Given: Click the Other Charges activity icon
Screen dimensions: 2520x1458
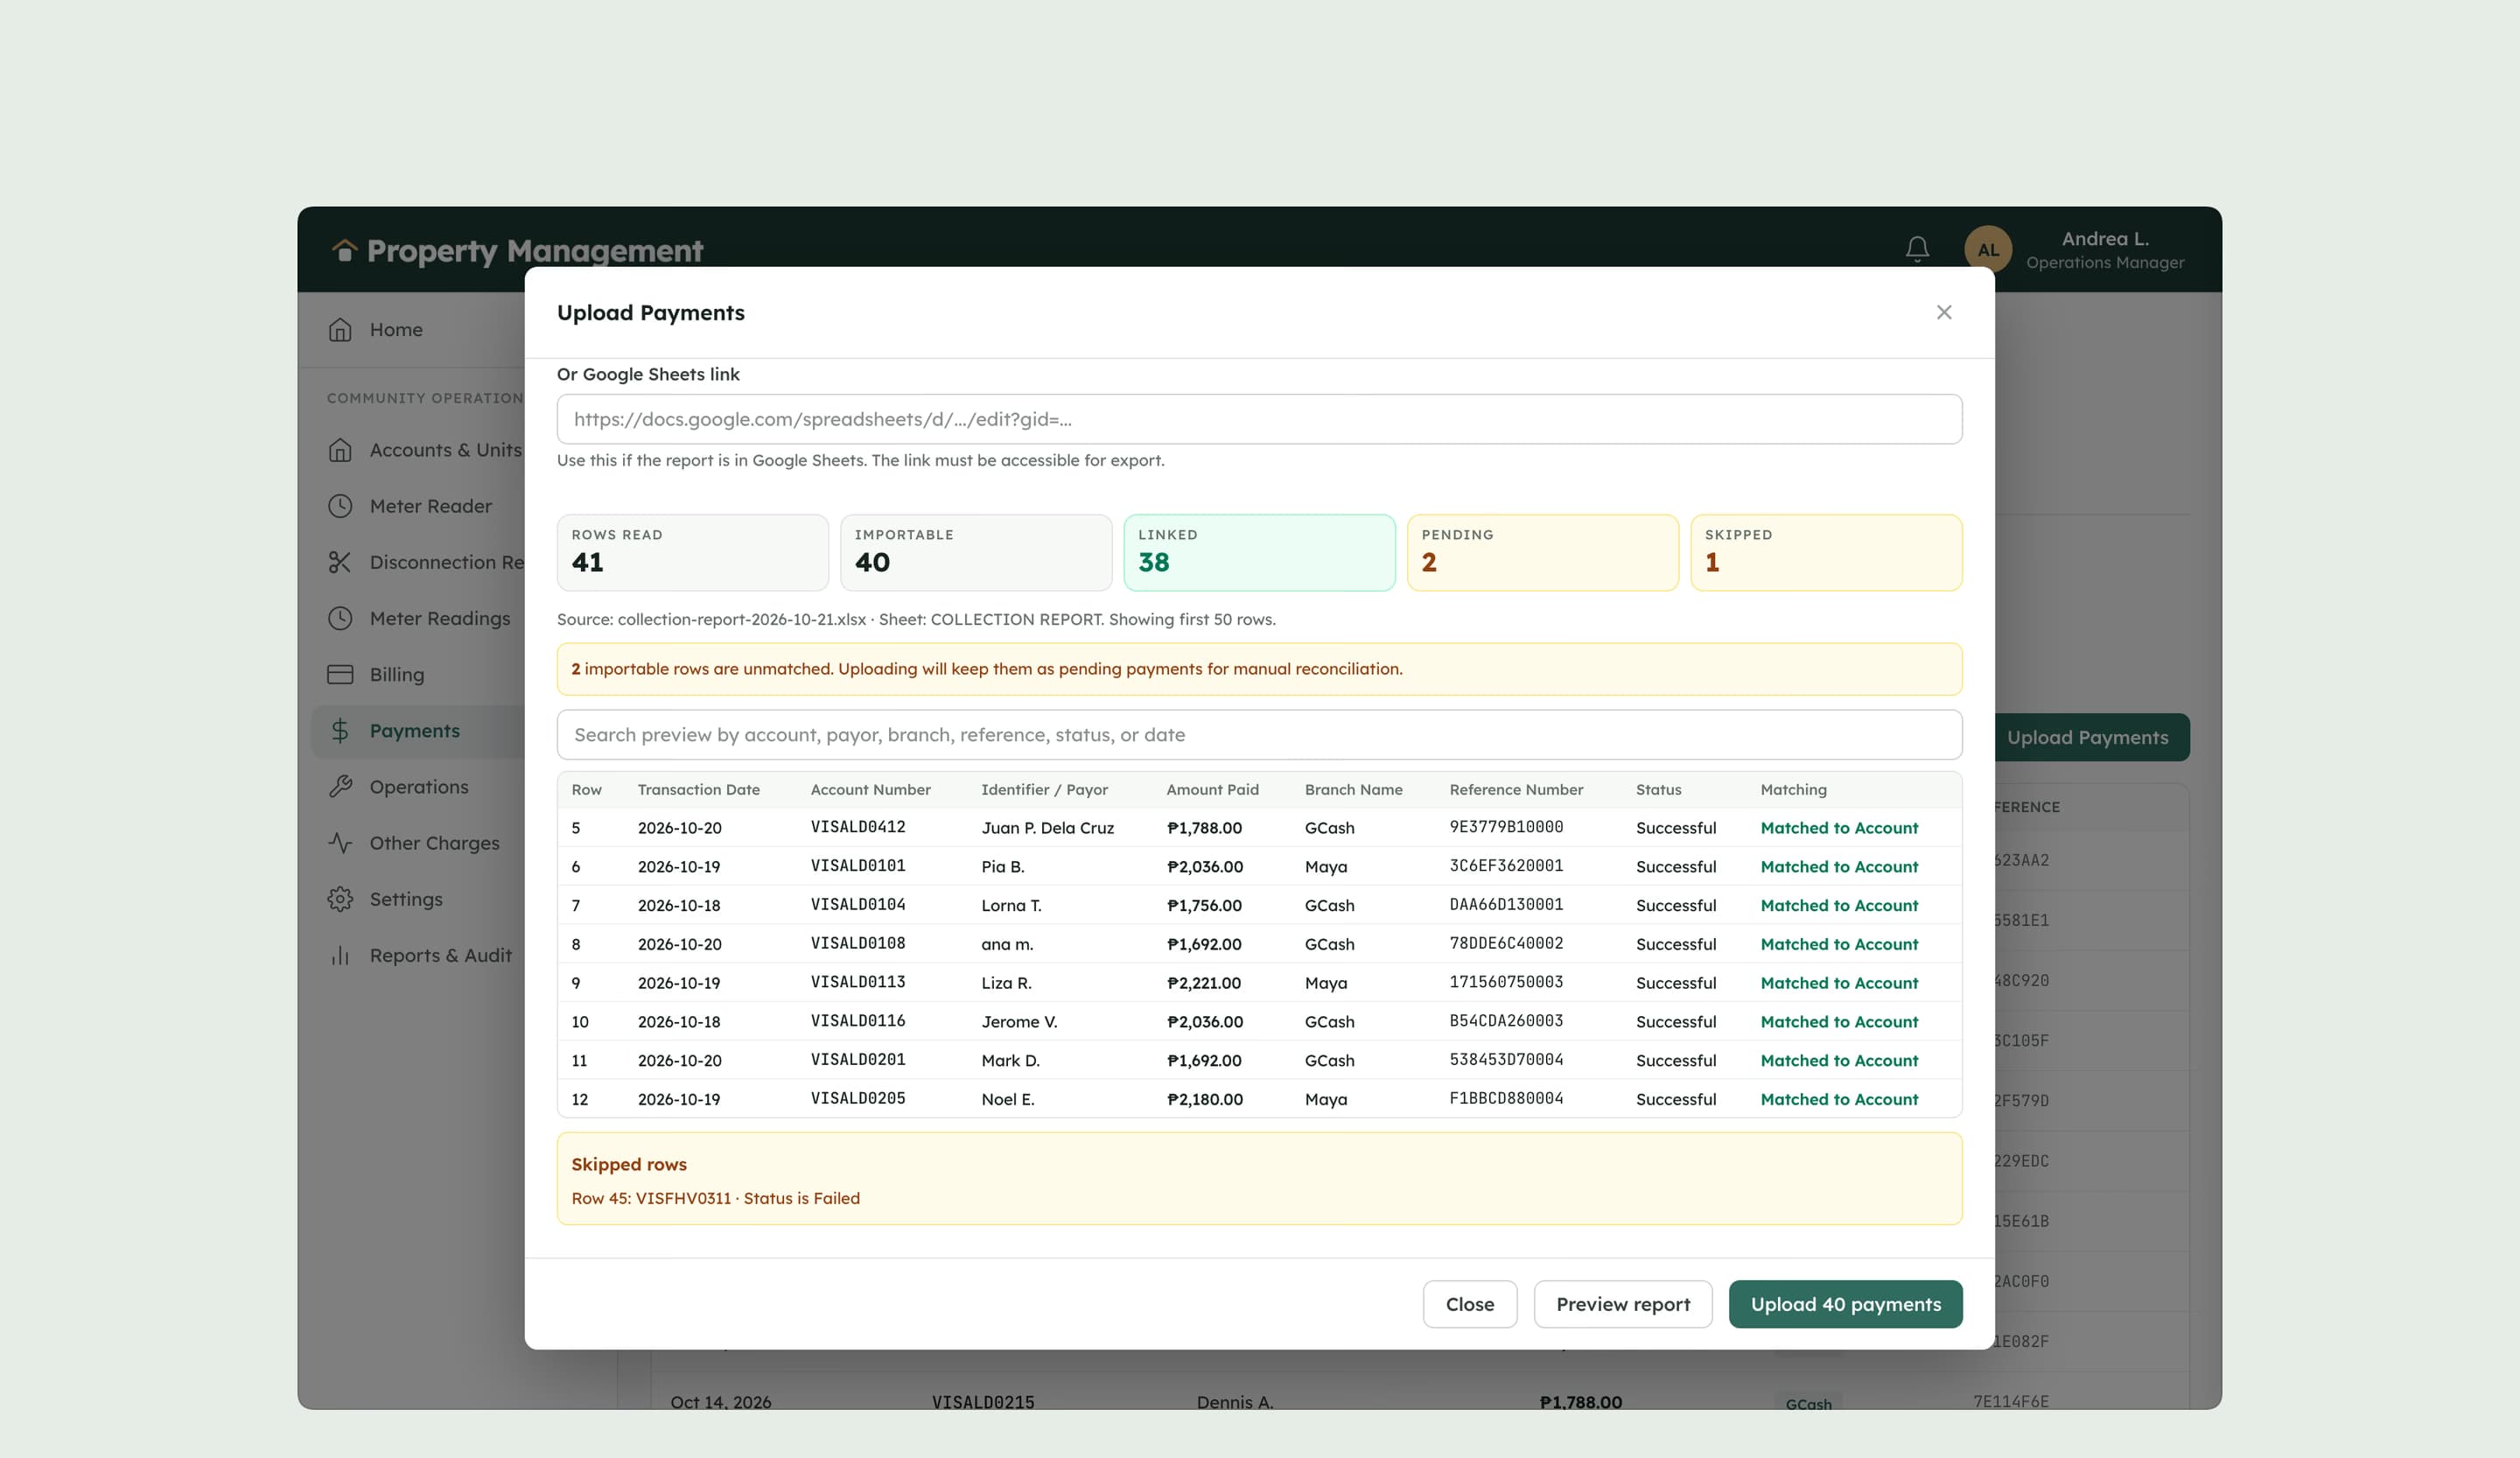Looking at the screenshot, I should (340, 843).
